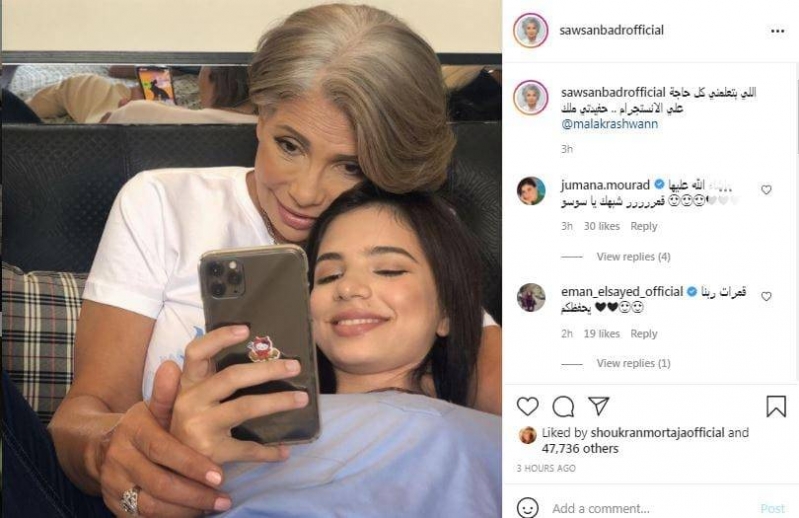Open the comment bubble icon
This screenshot has width=799, height=518.
coord(563,406)
